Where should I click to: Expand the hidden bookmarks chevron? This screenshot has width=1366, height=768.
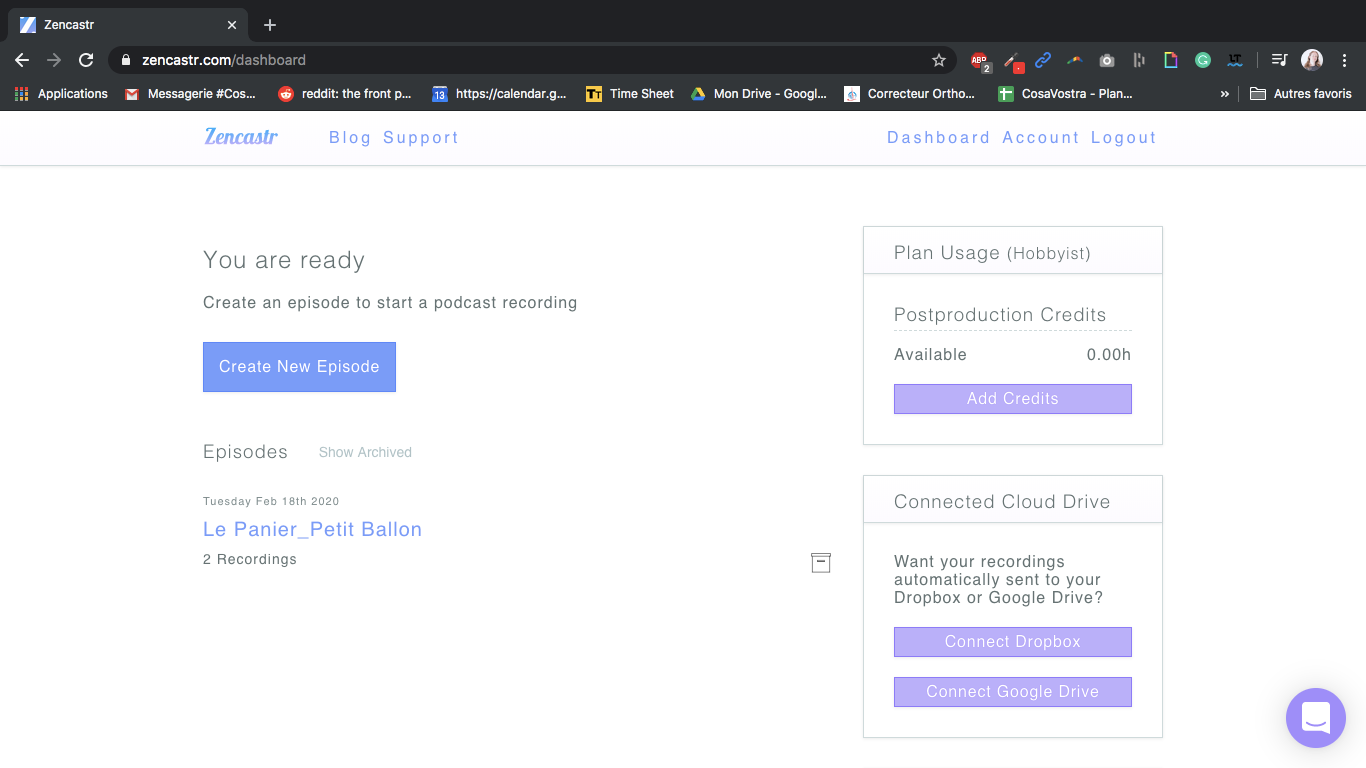(x=1225, y=94)
